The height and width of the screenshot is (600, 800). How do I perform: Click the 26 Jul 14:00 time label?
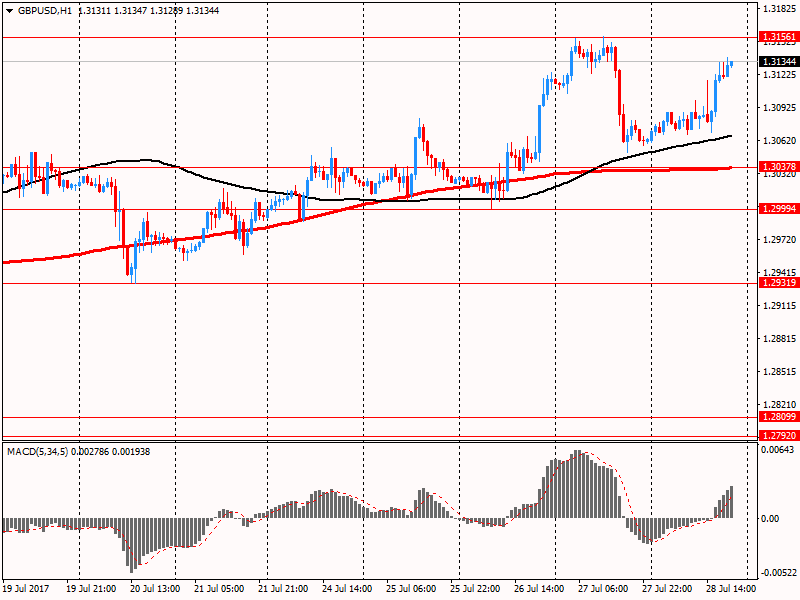point(539,589)
